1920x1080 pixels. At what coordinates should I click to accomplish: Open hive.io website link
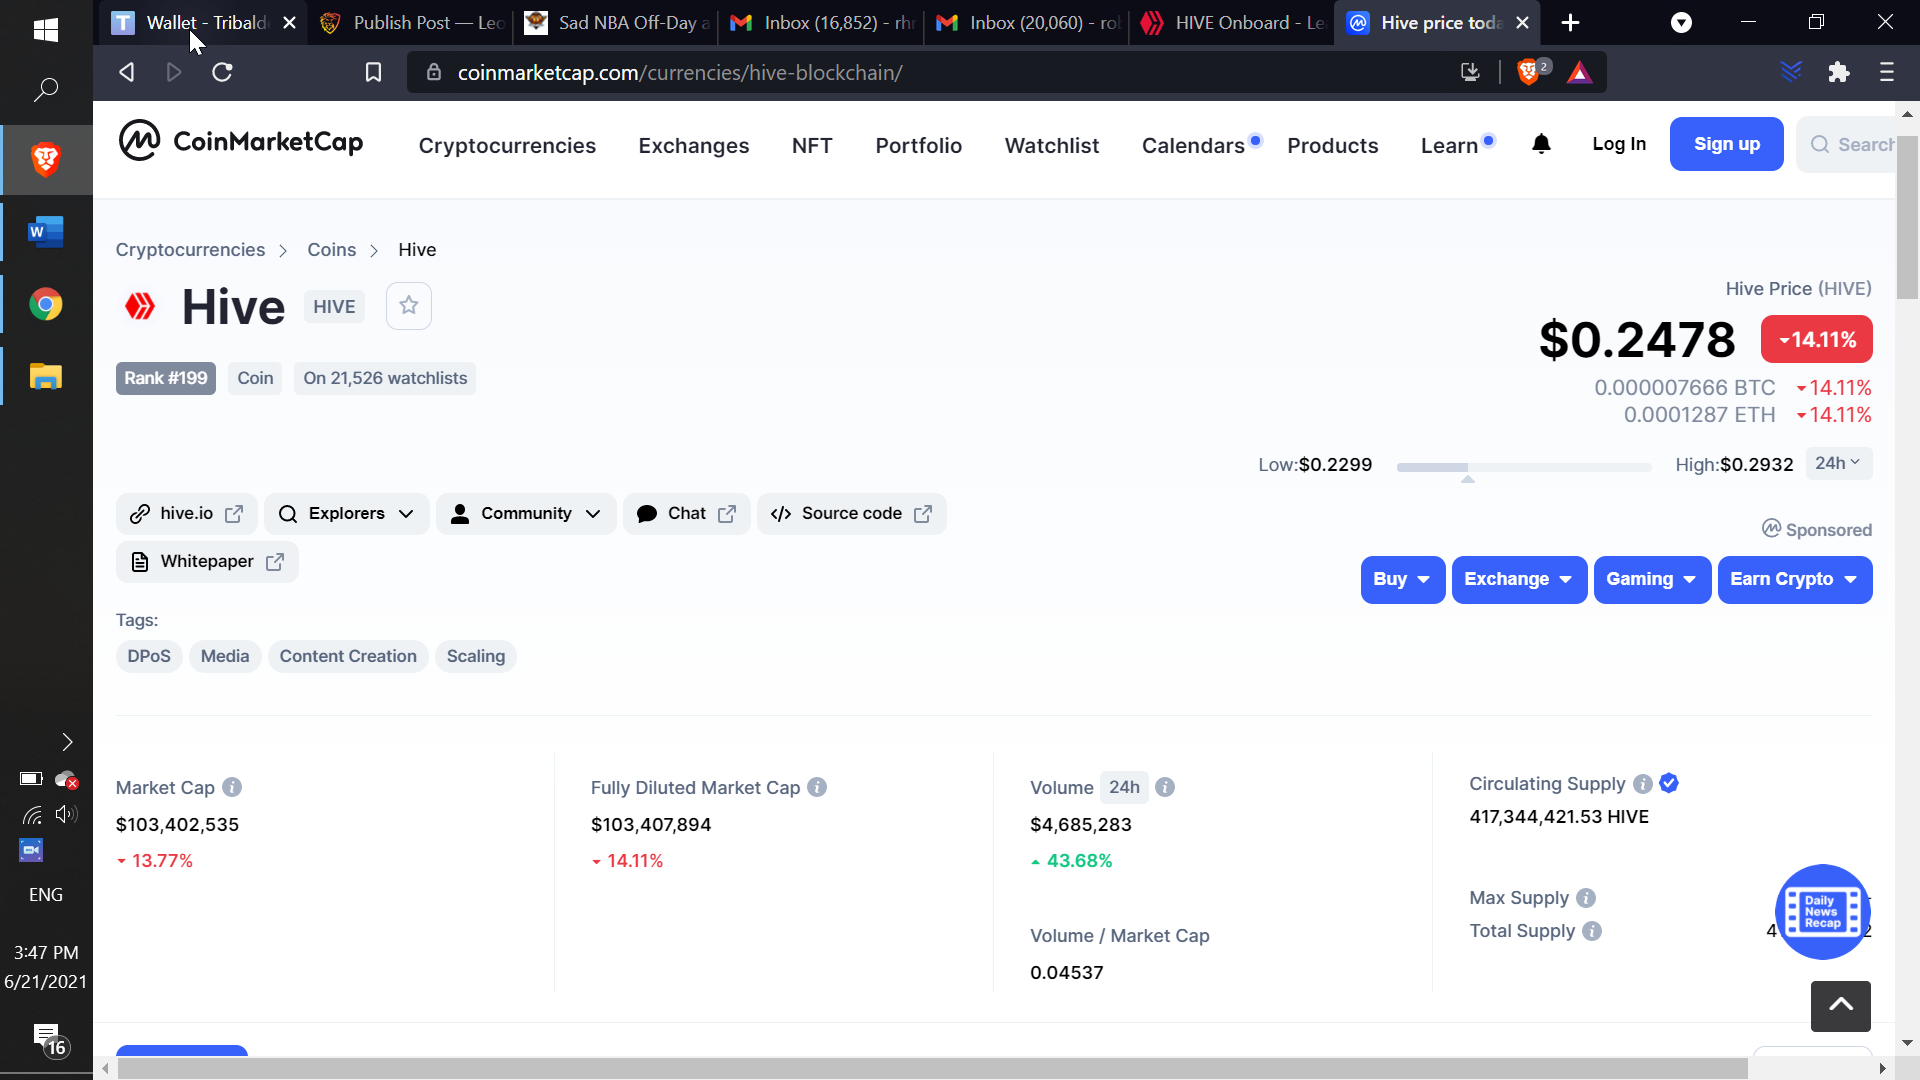click(187, 514)
